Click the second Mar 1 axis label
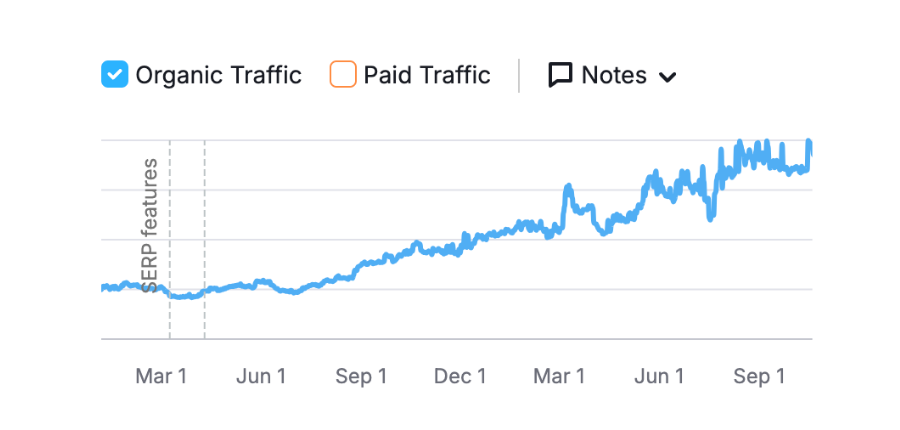This screenshot has width=900, height=430. (559, 377)
